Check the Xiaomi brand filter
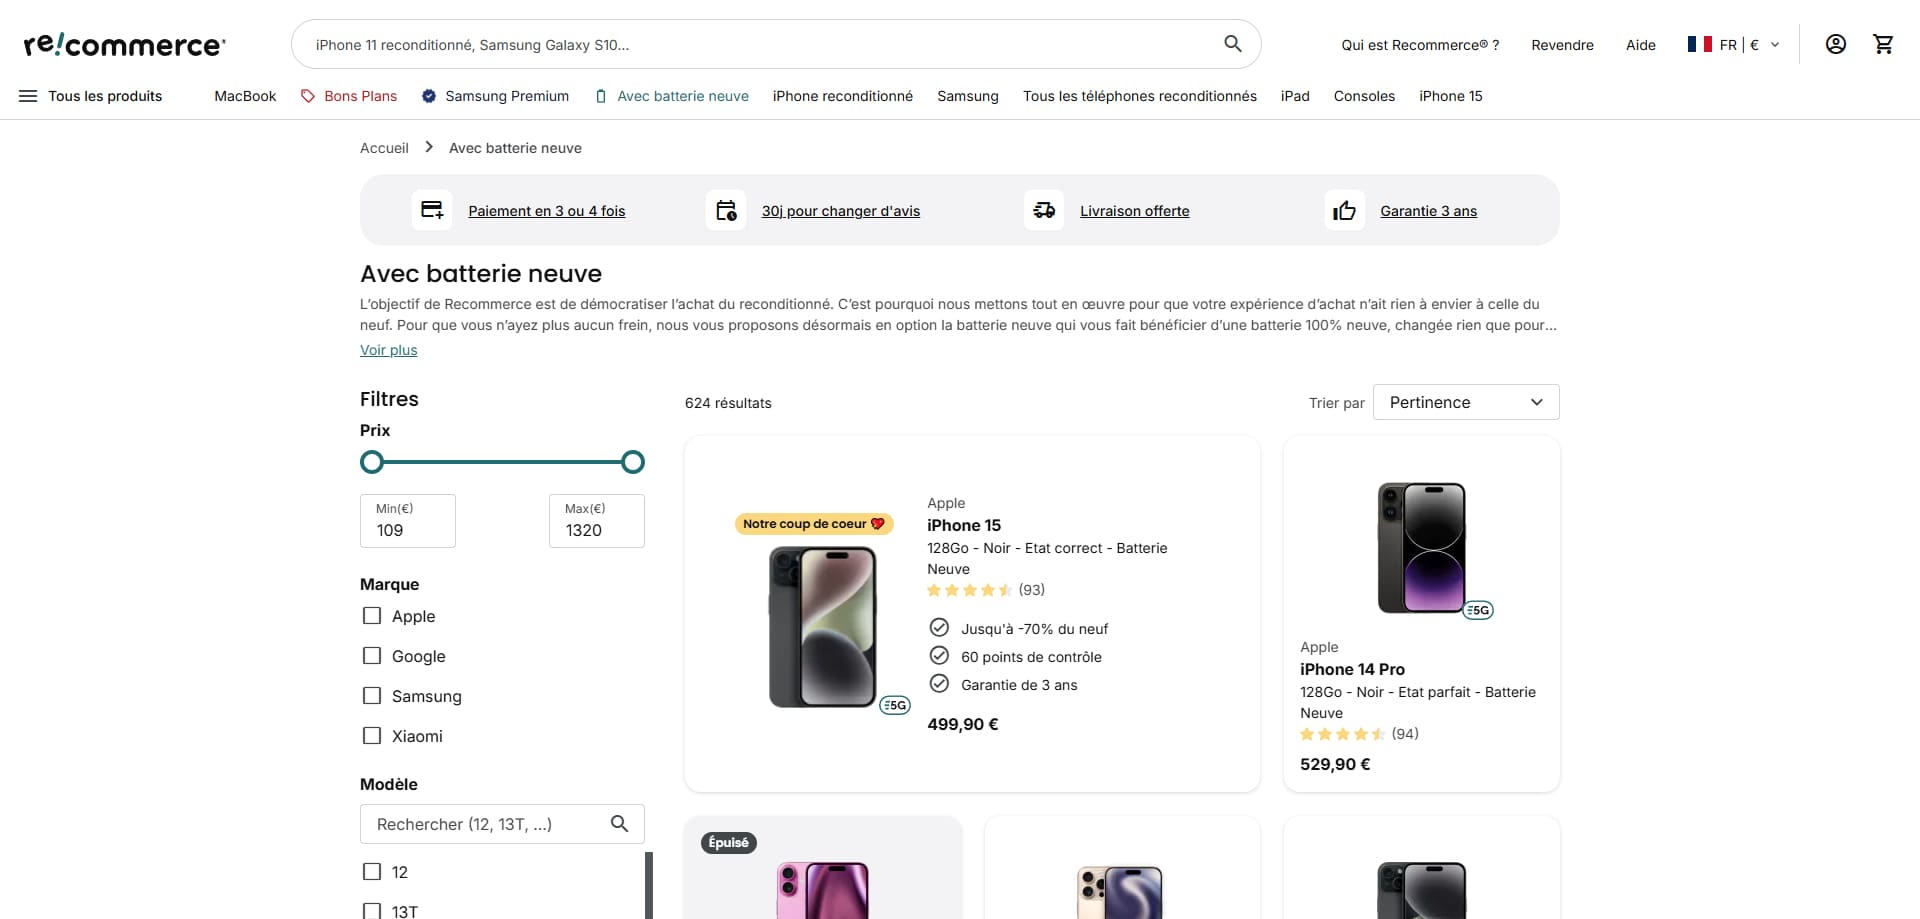The image size is (1920, 919). tap(372, 736)
